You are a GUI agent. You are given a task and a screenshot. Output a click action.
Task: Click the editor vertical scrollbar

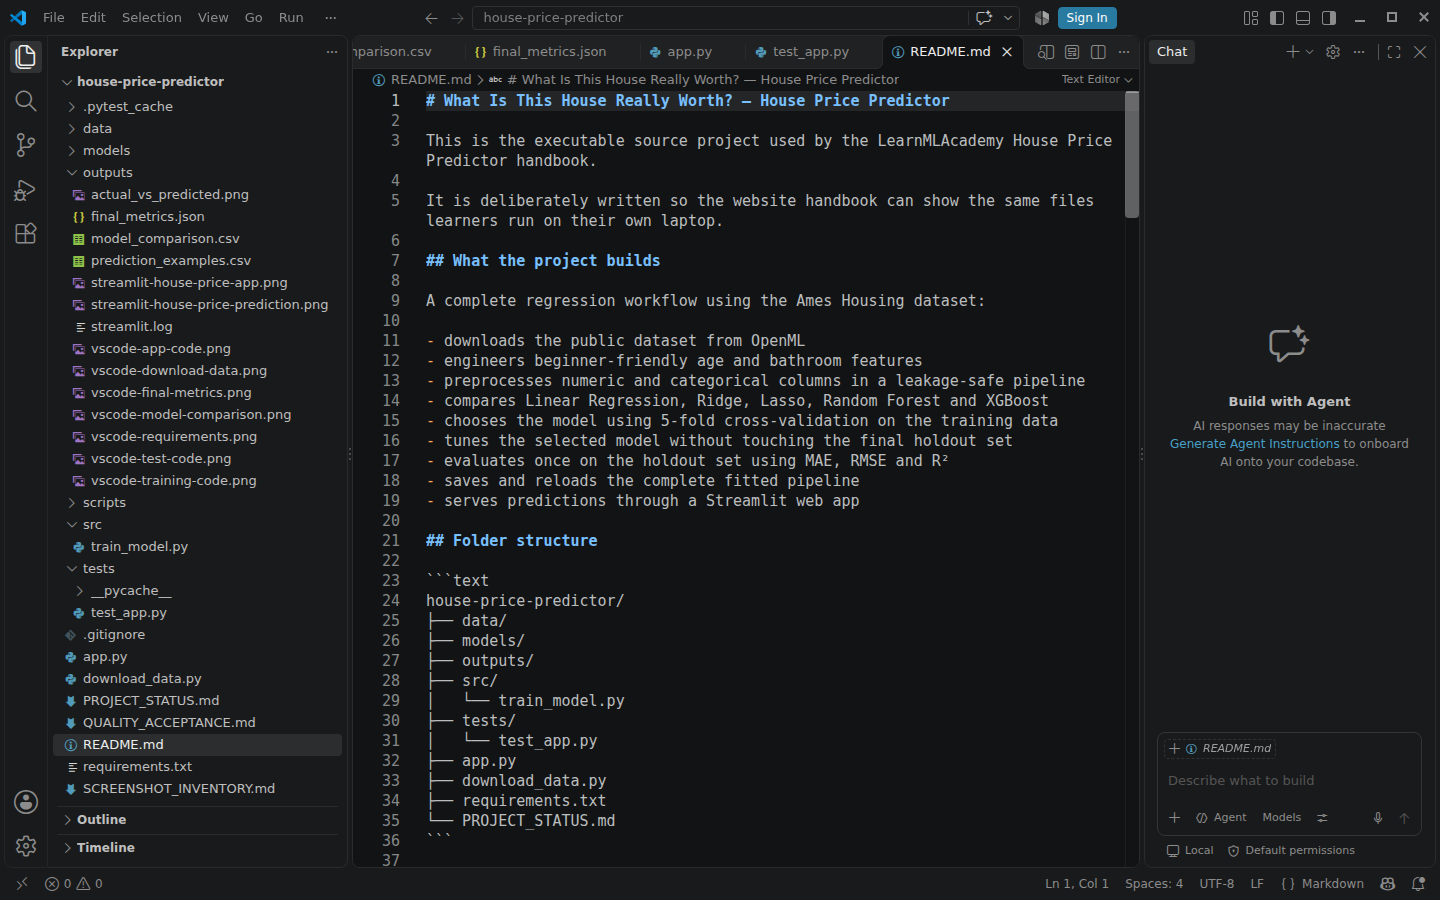[1132, 155]
